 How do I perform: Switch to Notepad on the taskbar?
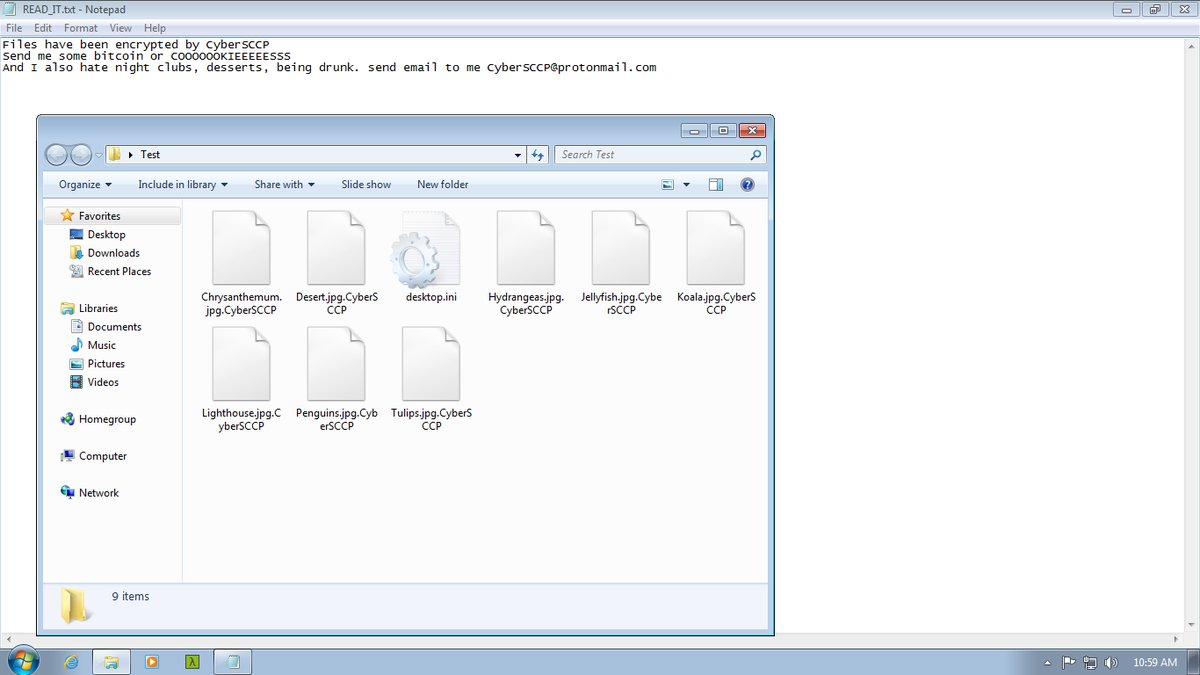coord(232,661)
